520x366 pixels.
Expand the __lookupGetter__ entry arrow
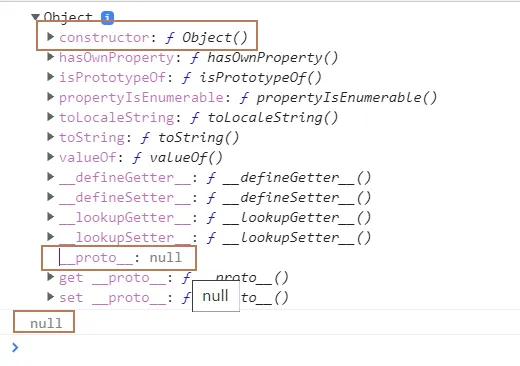tap(50, 217)
